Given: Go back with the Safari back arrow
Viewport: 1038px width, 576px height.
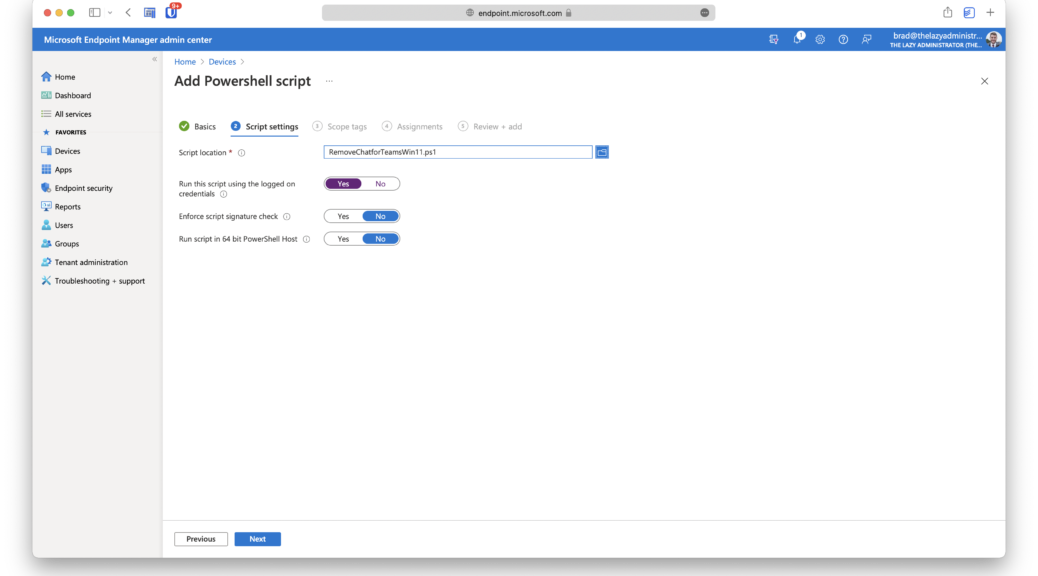Looking at the screenshot, I should 128,13.
